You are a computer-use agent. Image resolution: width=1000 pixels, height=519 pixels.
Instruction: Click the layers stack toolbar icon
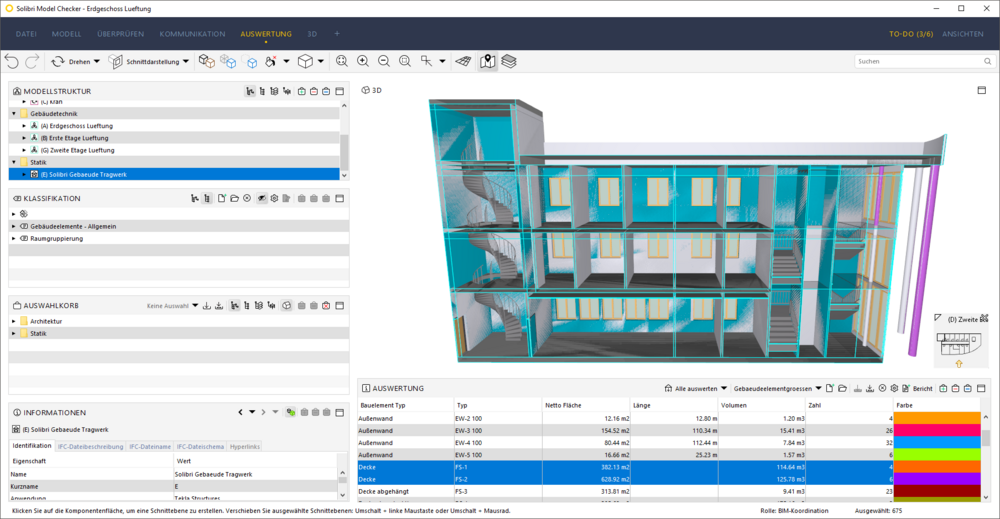click(508, 61)
